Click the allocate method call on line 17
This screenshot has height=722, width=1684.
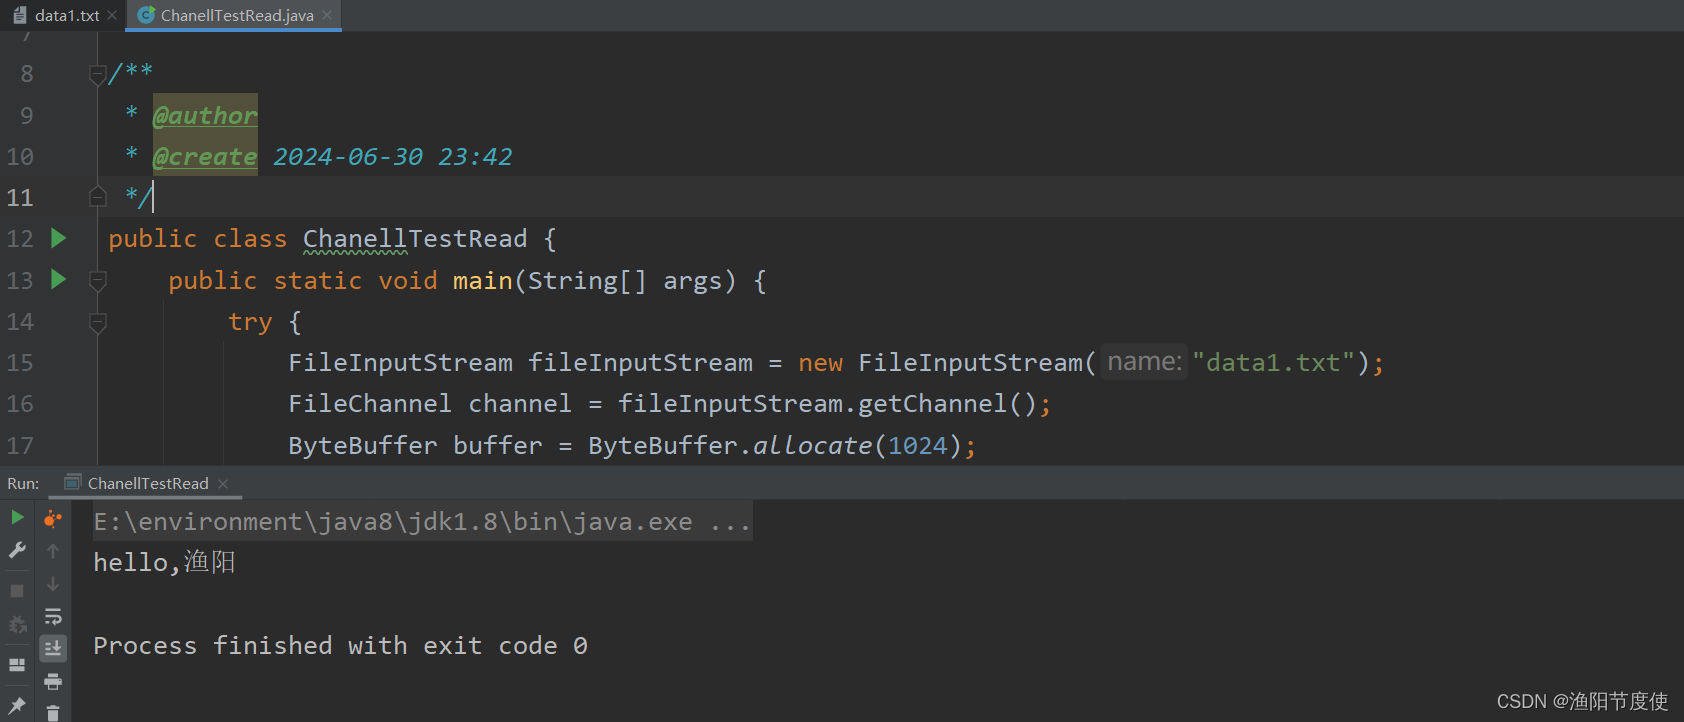point(812,445)
